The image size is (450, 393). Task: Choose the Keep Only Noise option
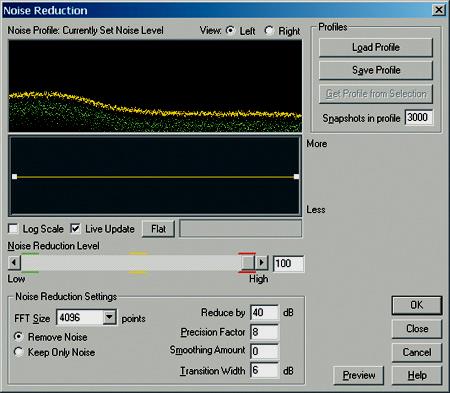18,352
